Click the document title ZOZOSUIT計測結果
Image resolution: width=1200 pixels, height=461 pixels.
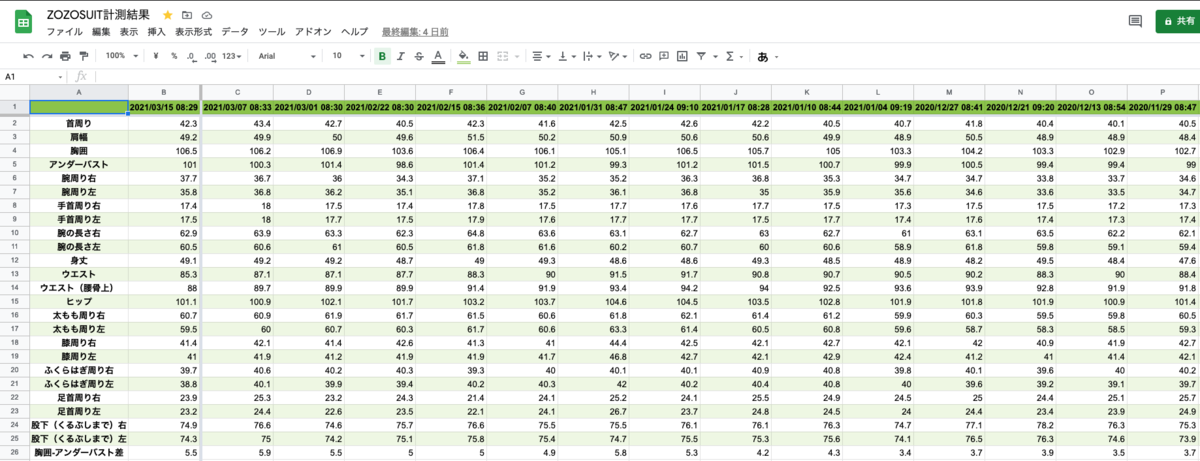[x=100, y=16]
